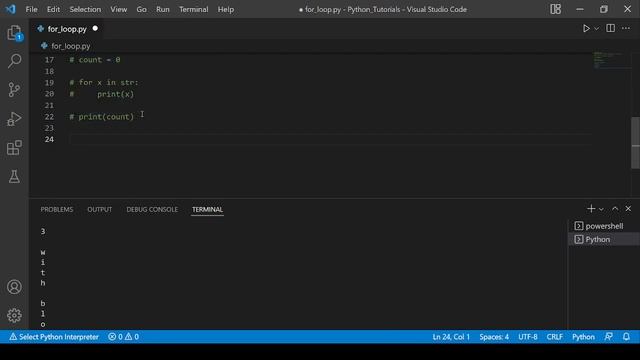
Task: Open the File menu
Action: click(x=31, y=9)
